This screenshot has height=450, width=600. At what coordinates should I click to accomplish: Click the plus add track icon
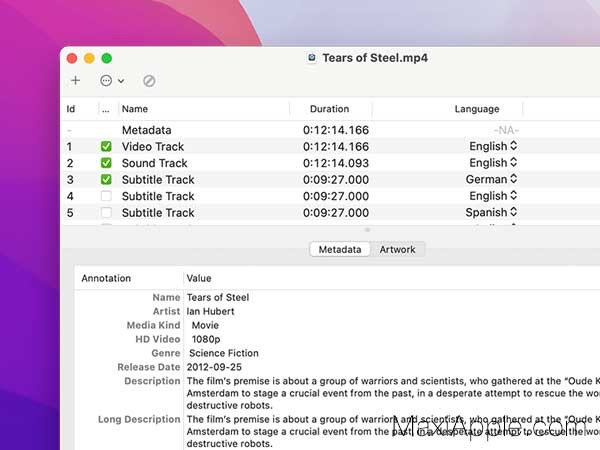[x=75, y=80]
